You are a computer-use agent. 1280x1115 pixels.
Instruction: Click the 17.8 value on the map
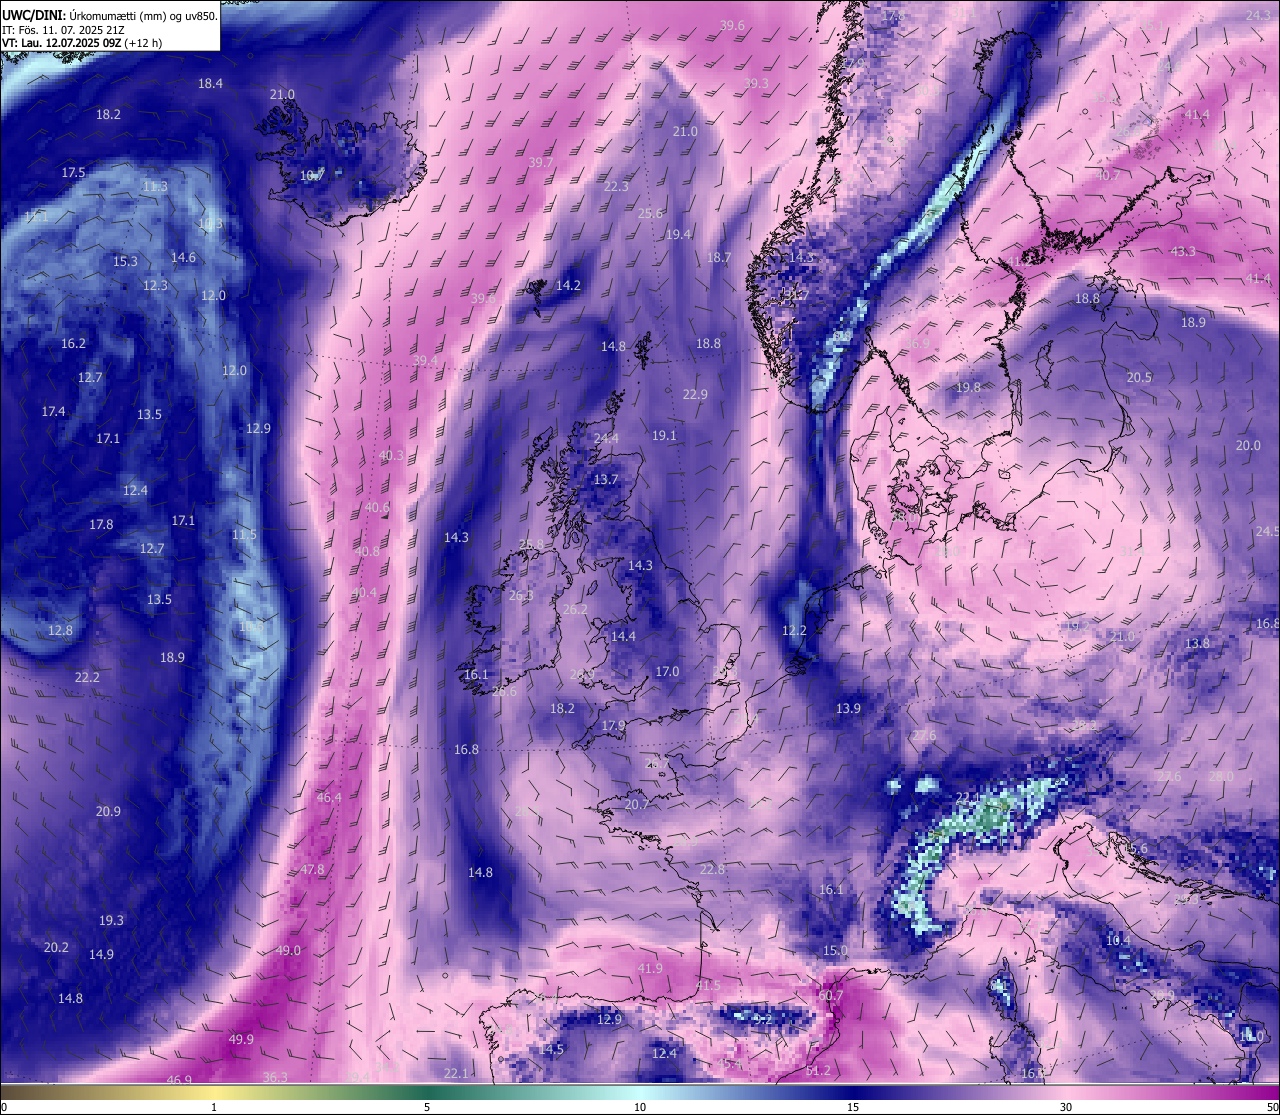[x=101, y=525]
